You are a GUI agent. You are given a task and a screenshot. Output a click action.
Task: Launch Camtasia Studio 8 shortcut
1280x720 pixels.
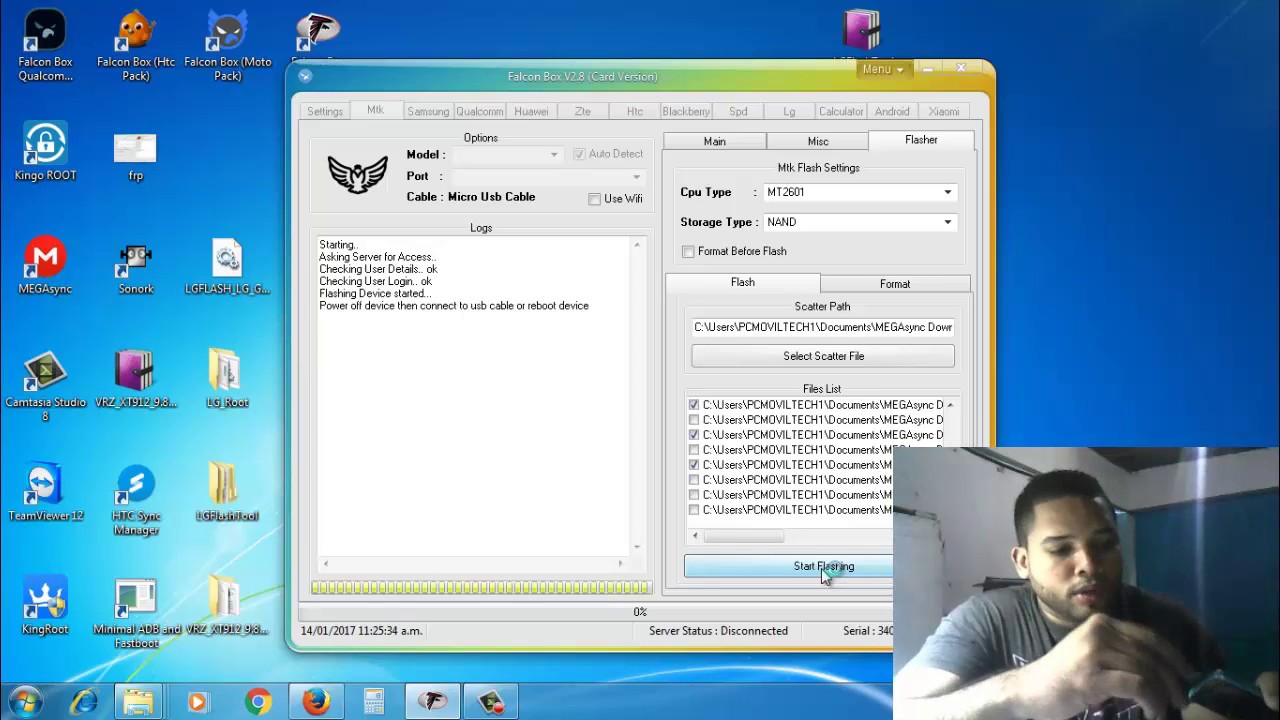point(45,385)
